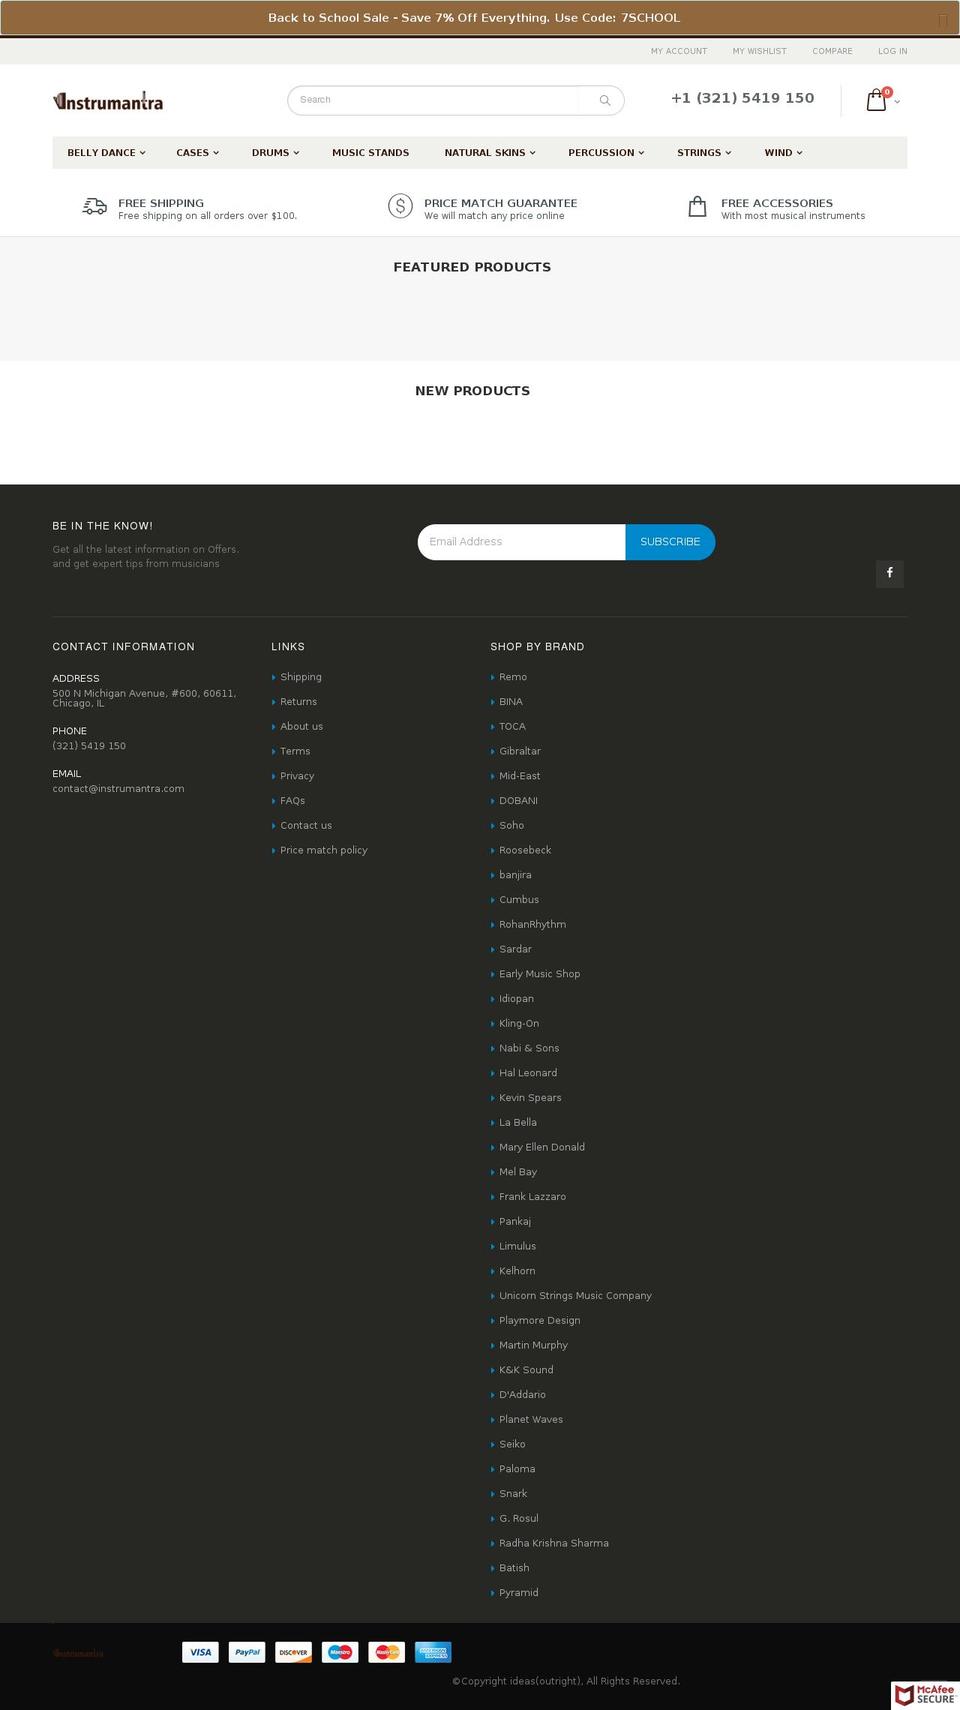Click the Discover payment icon
This screenshot has height=1710, width=960.
tap(294, 1652)
